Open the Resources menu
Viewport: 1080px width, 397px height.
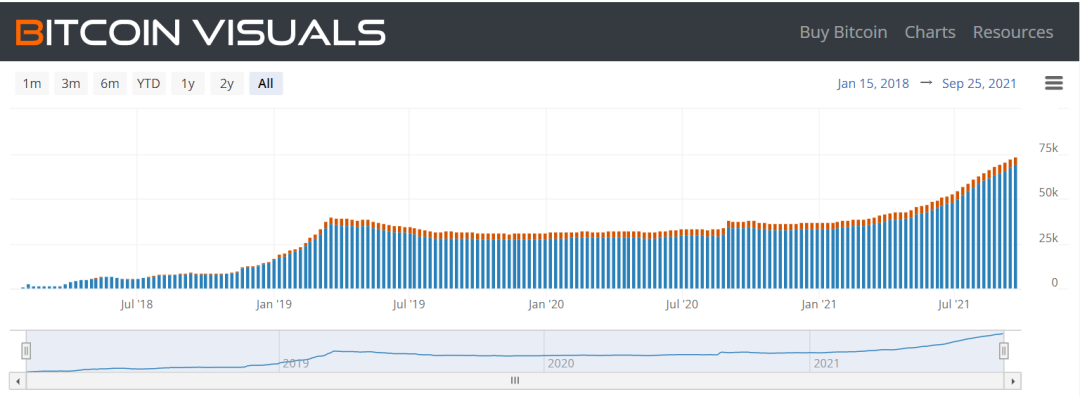1012,32
